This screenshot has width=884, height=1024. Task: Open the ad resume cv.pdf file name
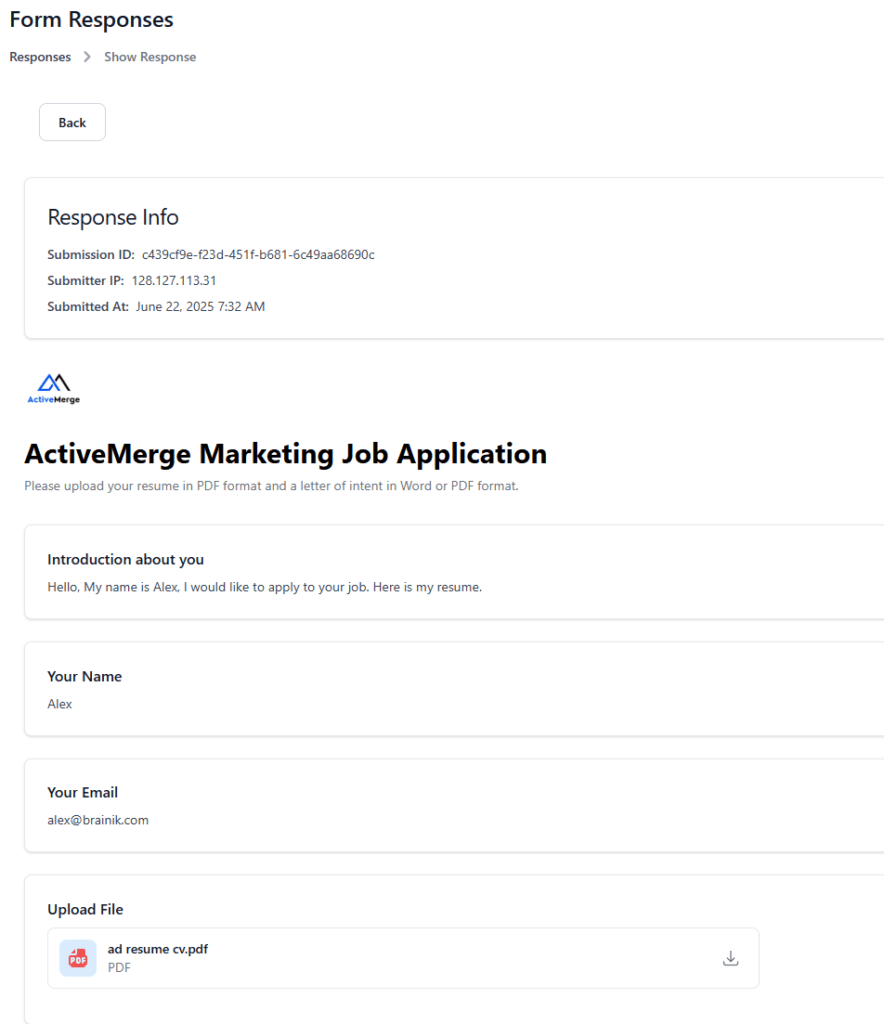[x=157, y=949]
